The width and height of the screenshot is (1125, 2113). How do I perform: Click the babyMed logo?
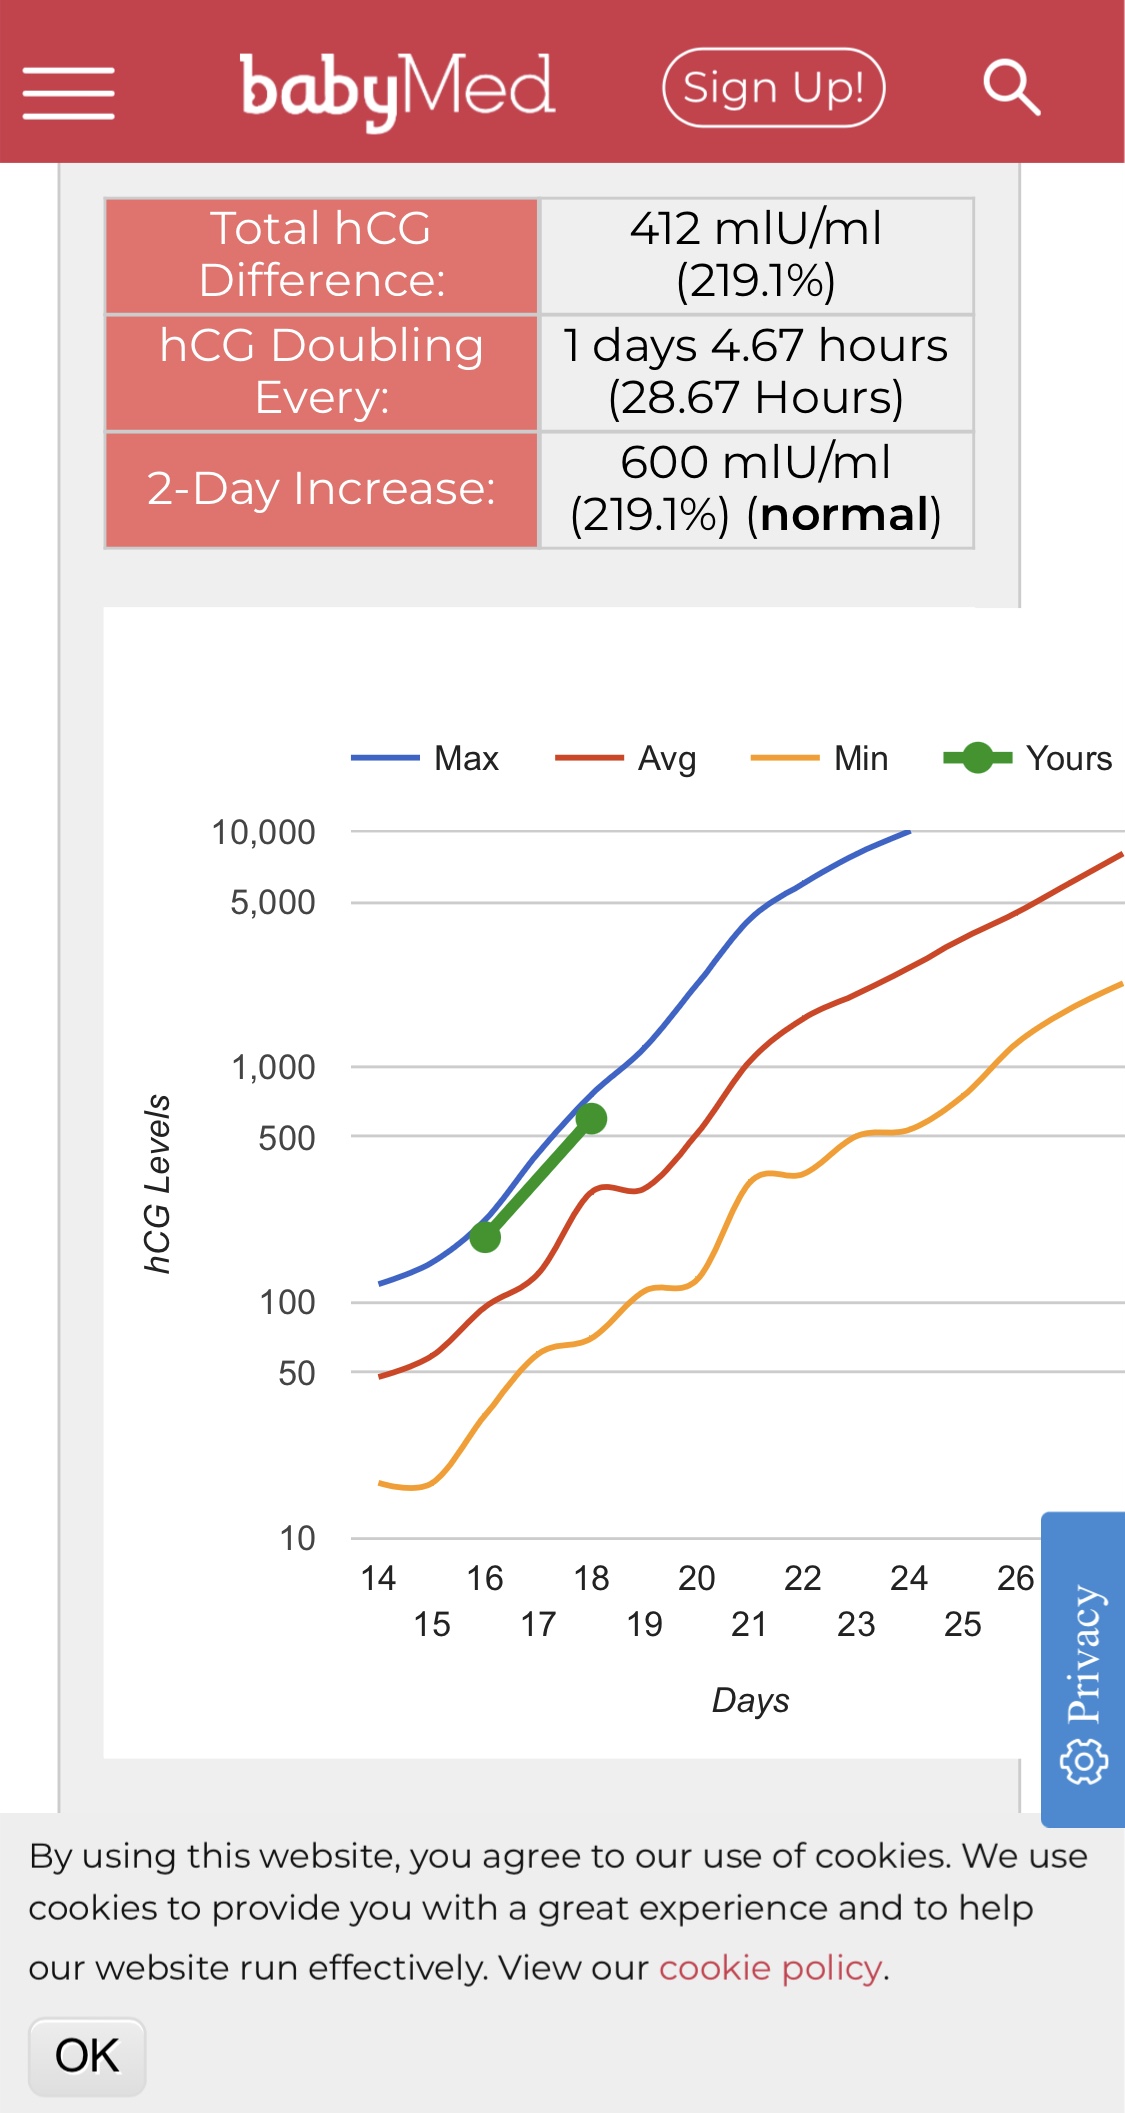point(397,90)
